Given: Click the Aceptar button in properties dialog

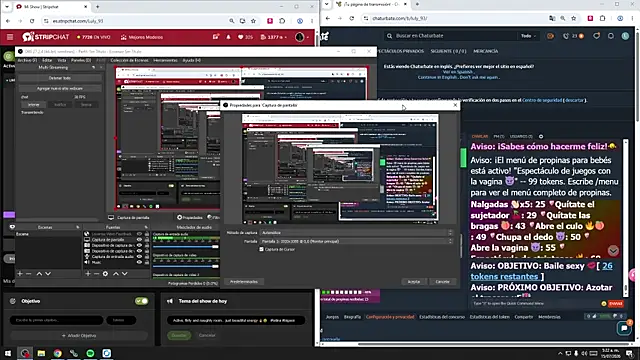Looking at the screenshot, I should point(414,282).
